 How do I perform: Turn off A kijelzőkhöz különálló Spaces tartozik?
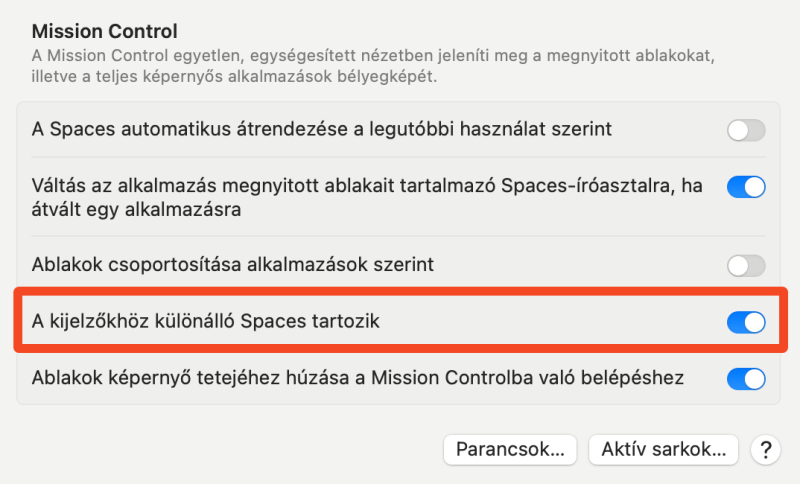(x=746, y=322)
